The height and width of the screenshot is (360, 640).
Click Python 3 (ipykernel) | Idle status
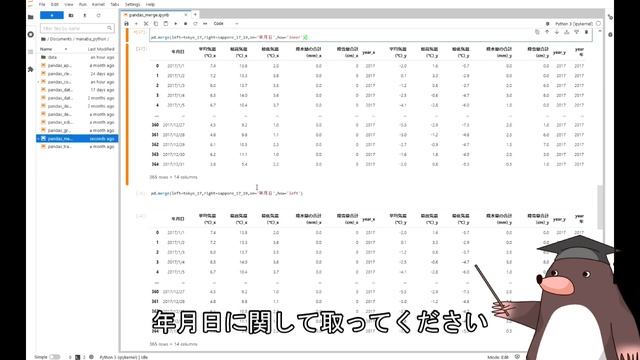coord(124,357)
